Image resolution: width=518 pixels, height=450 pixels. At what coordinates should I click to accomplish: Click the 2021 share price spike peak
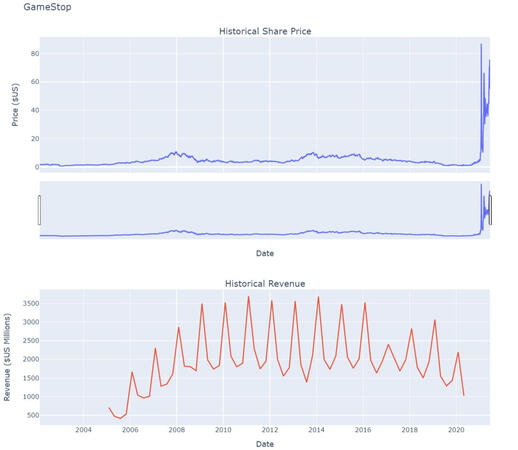[x=481, y=44]
